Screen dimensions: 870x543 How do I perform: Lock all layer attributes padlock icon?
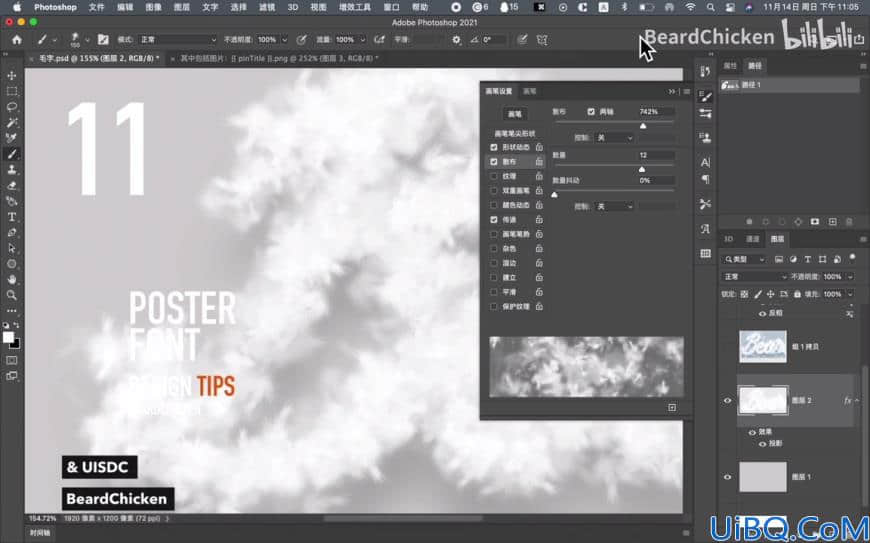pos(797,295)
